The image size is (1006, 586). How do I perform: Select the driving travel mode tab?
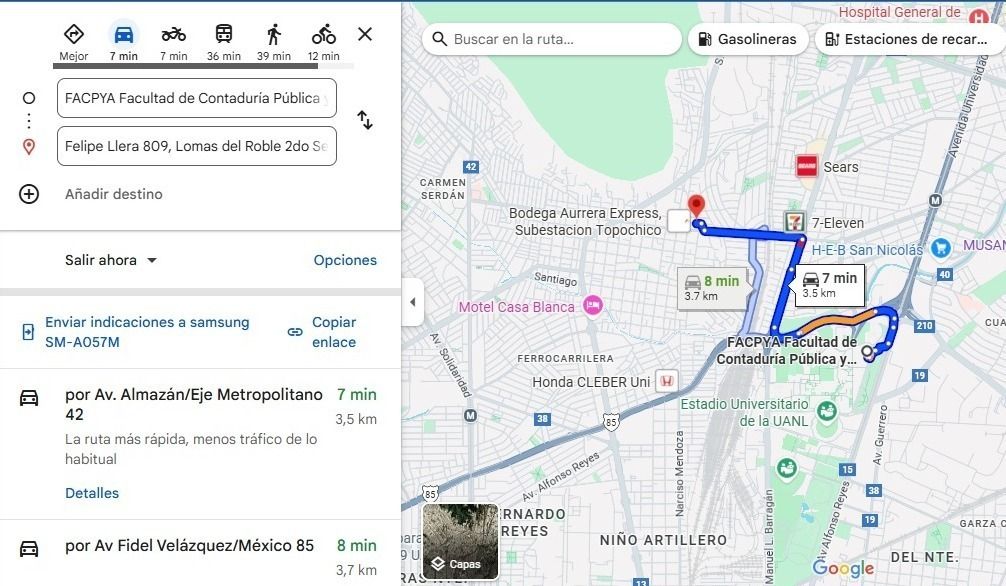point(124,42)
